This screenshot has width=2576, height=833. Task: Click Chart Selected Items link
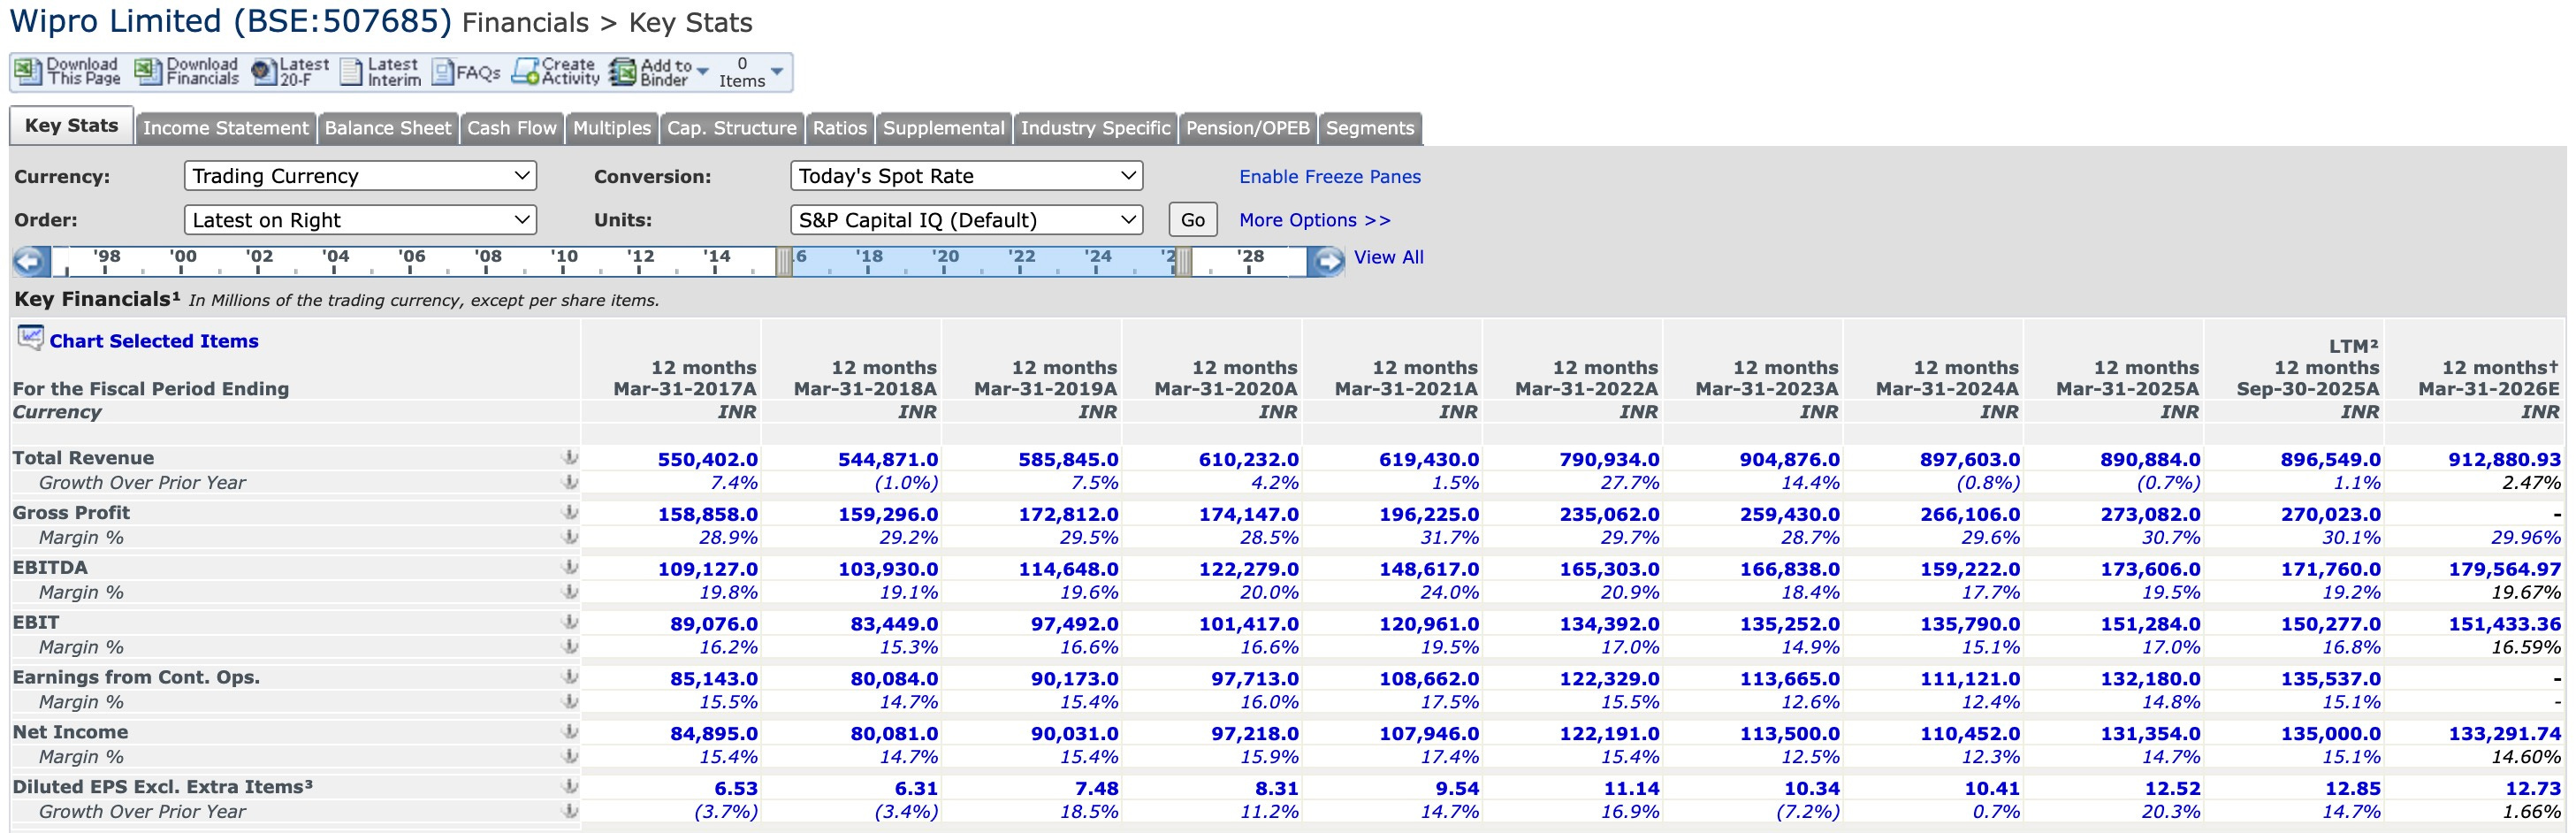154,341
